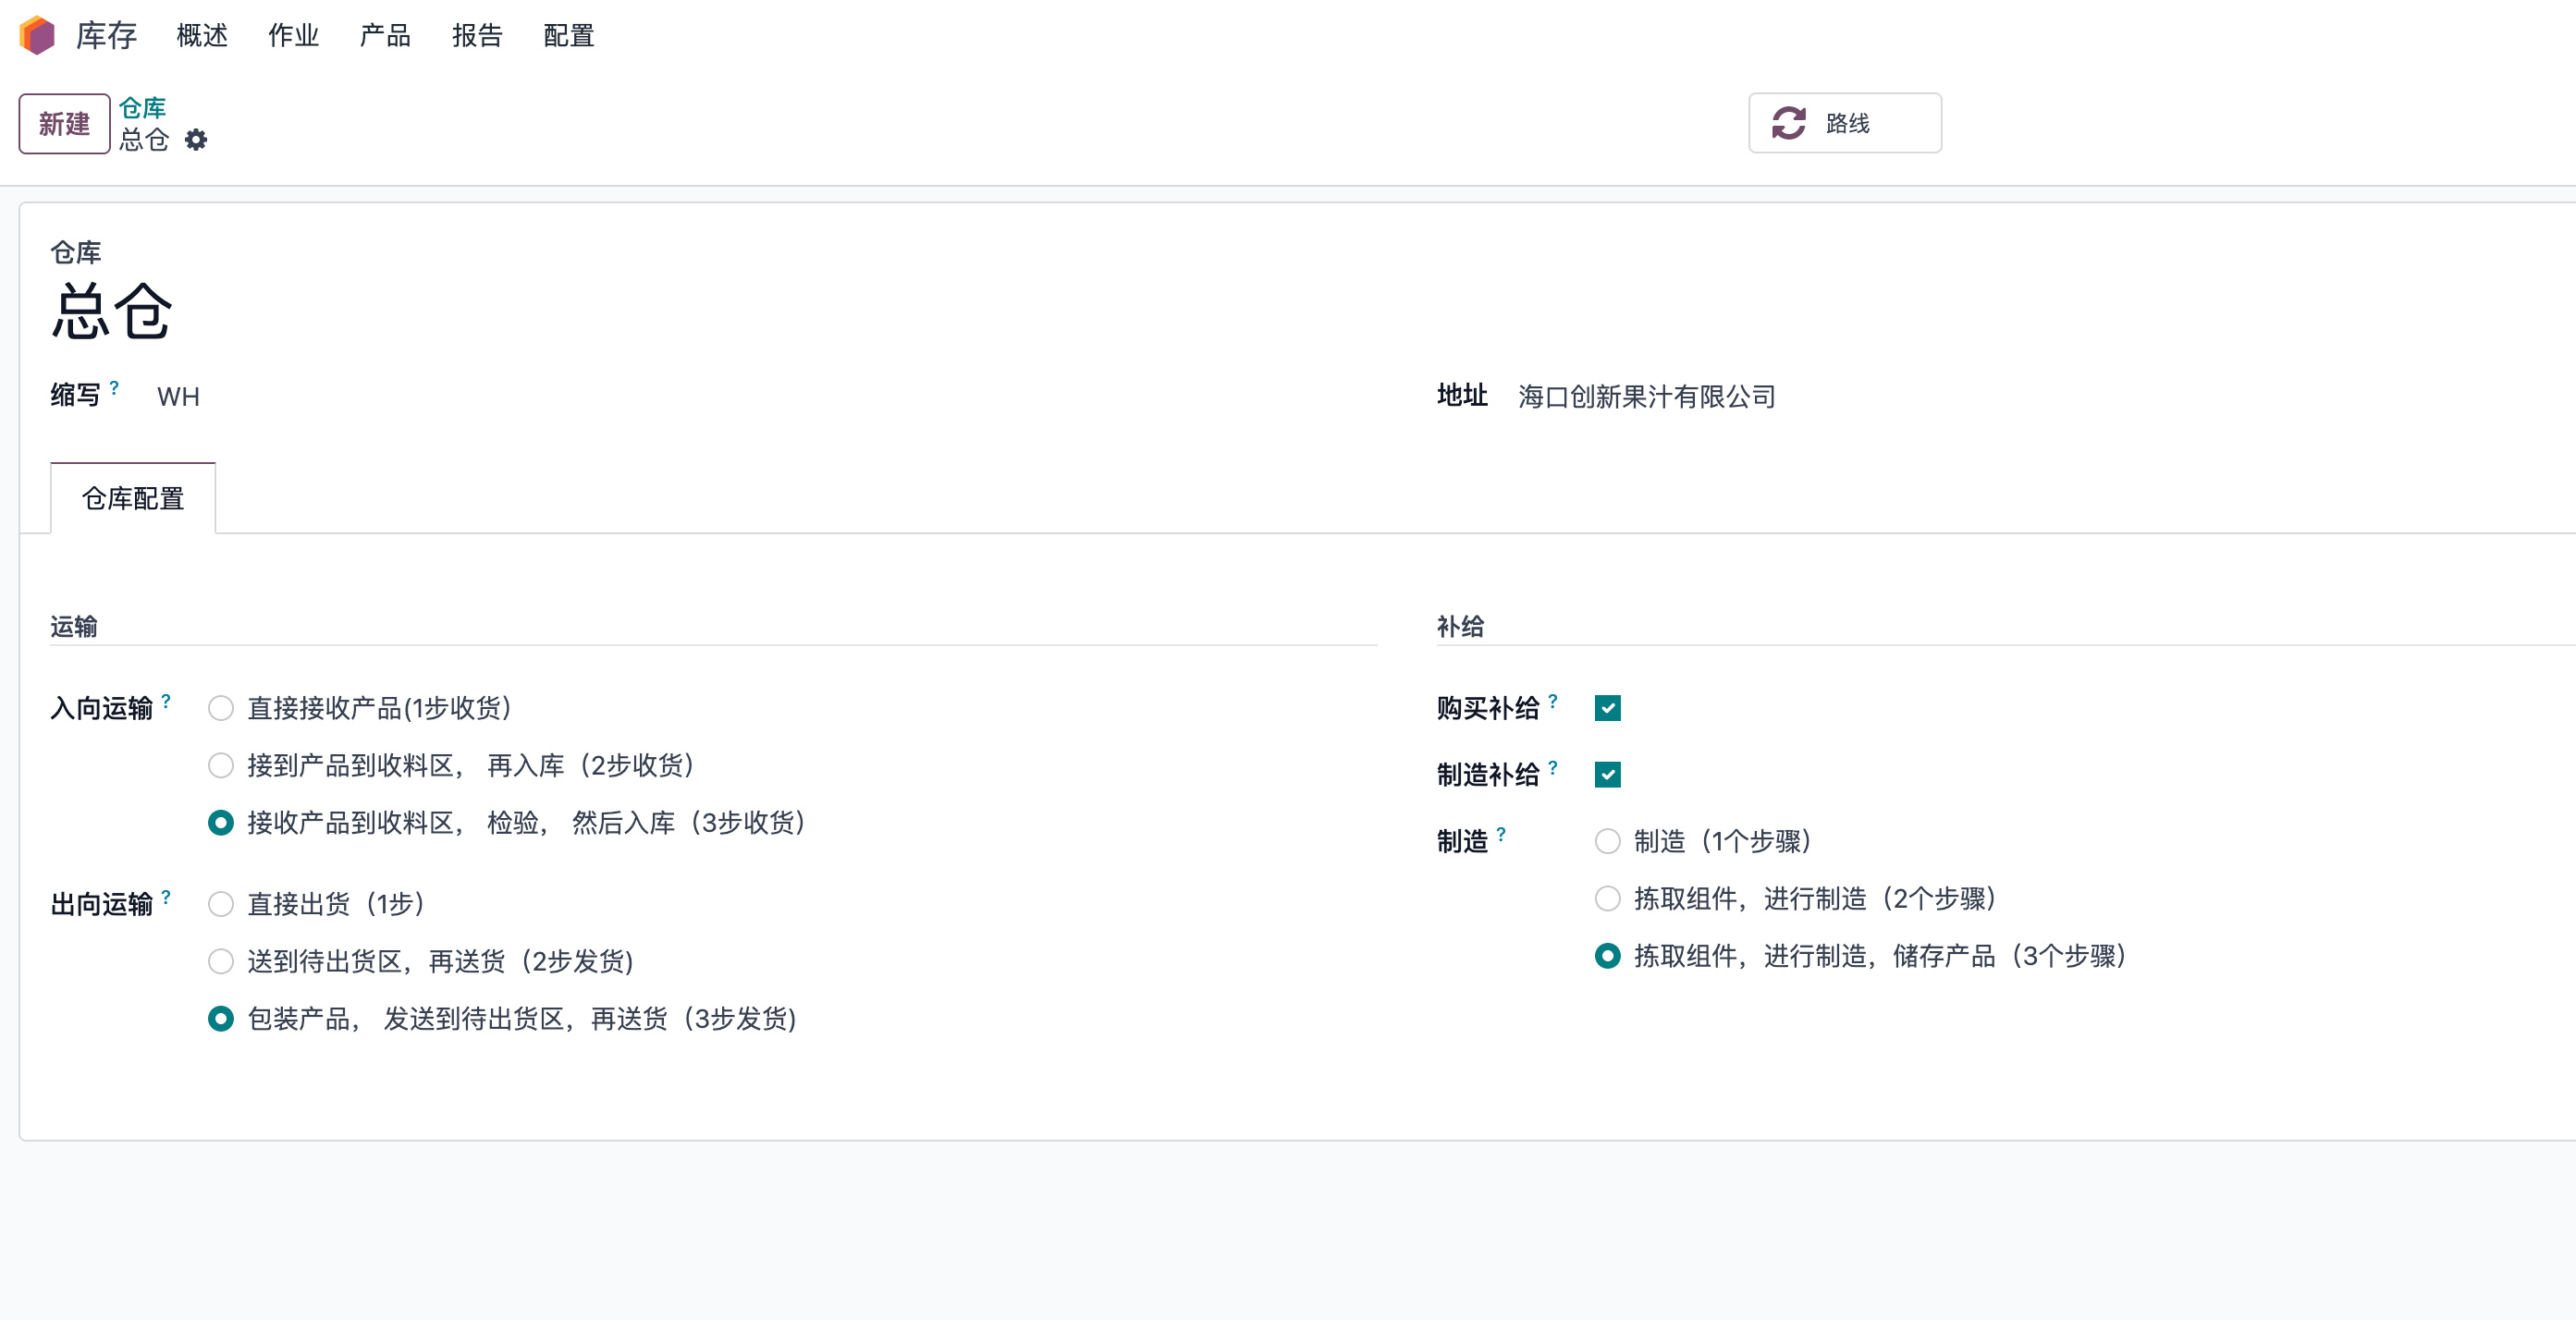Click the 缩写 field value WH

[x=179, y=397]
